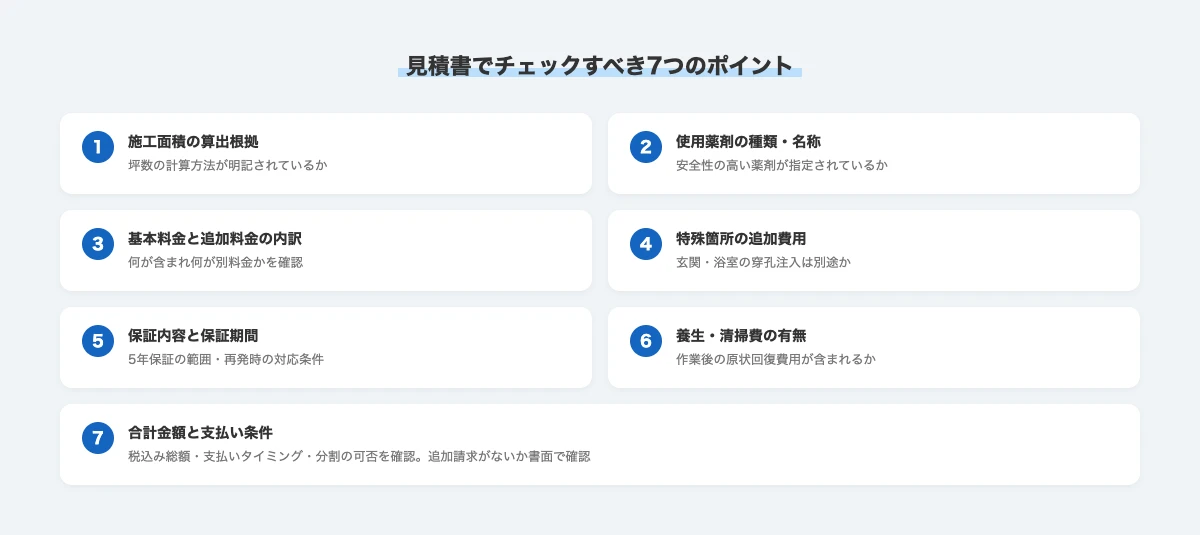1200x535 pixels.
Task: Click the text 玄関・浴室の穿孔注入は別途か
Action: pos(763,262)
